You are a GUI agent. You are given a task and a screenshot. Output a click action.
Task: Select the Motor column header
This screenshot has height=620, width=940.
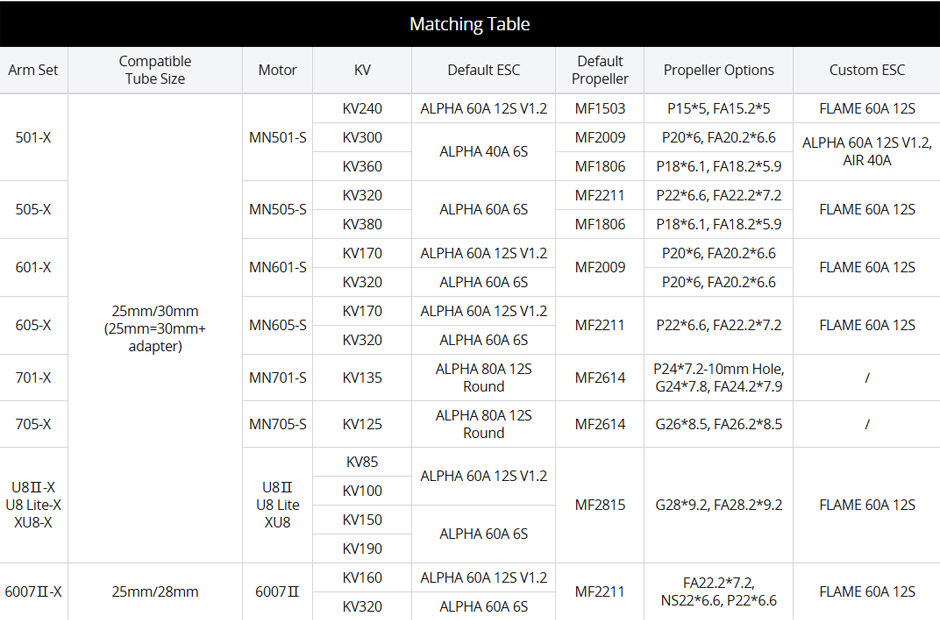coord(277,70)
